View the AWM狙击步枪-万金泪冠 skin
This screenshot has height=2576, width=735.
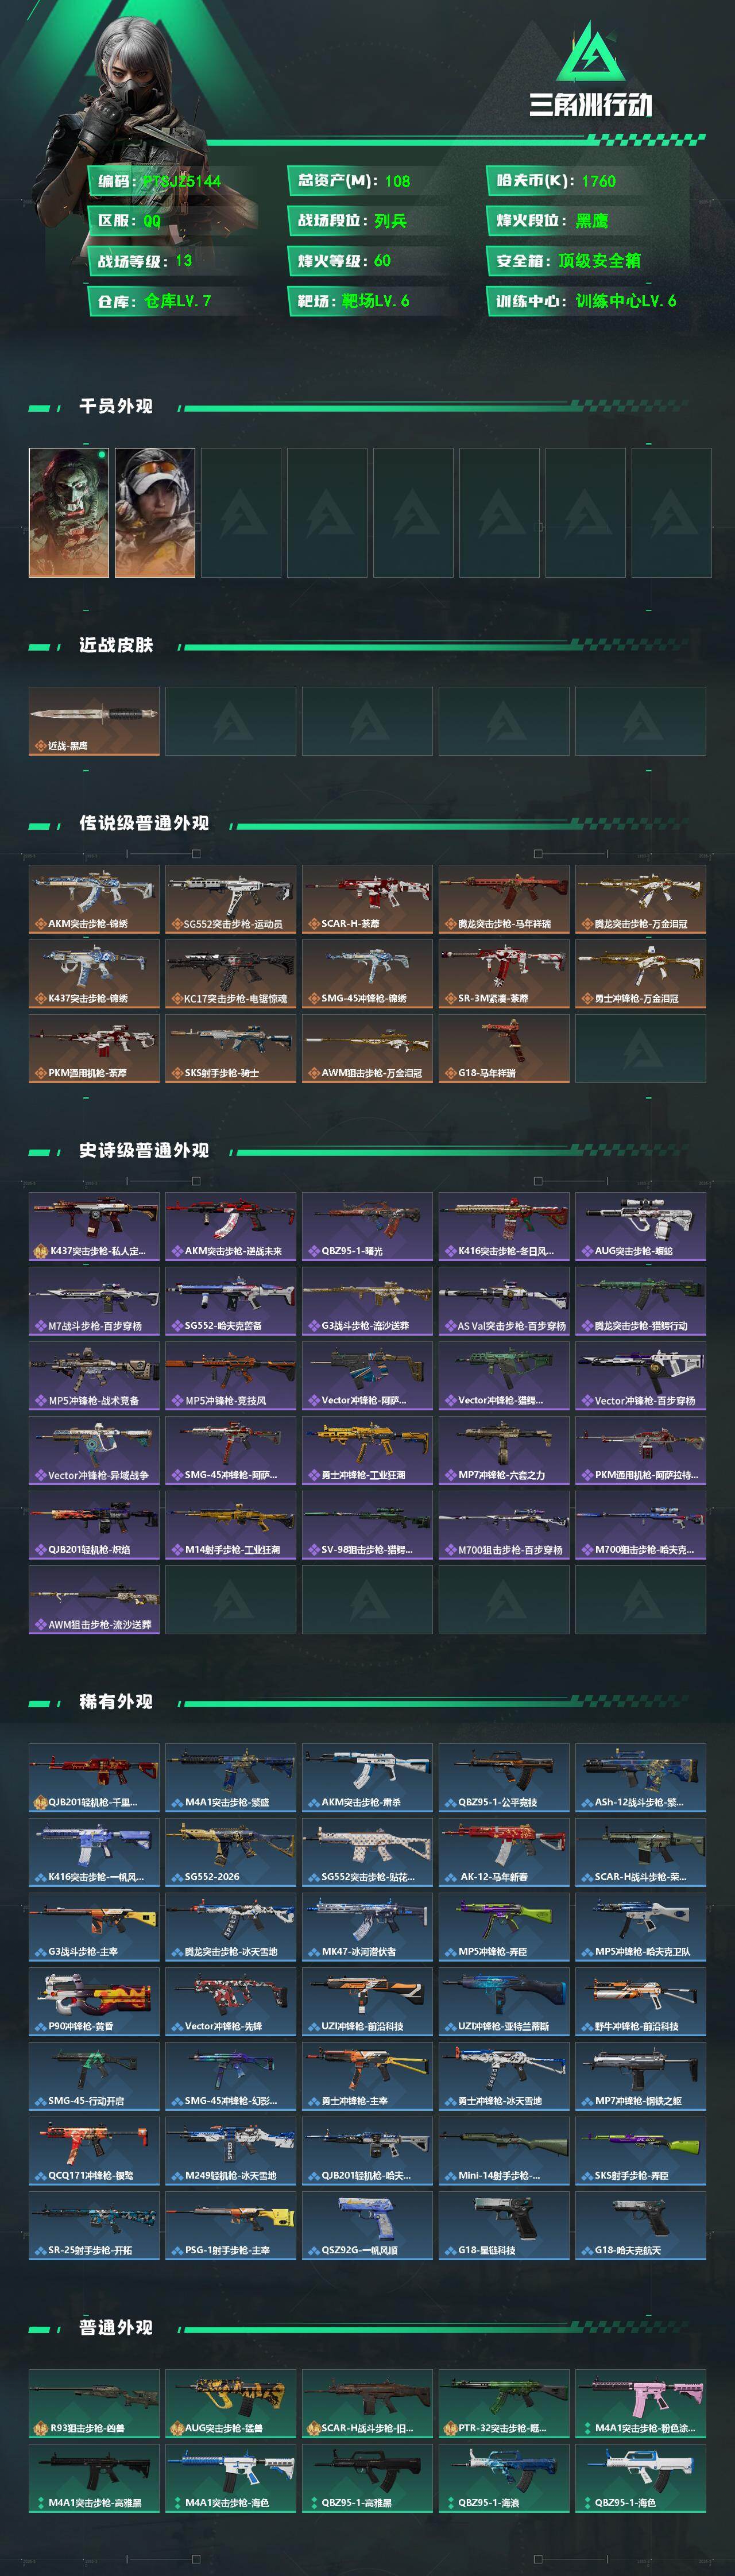(x=367, y=1048)
